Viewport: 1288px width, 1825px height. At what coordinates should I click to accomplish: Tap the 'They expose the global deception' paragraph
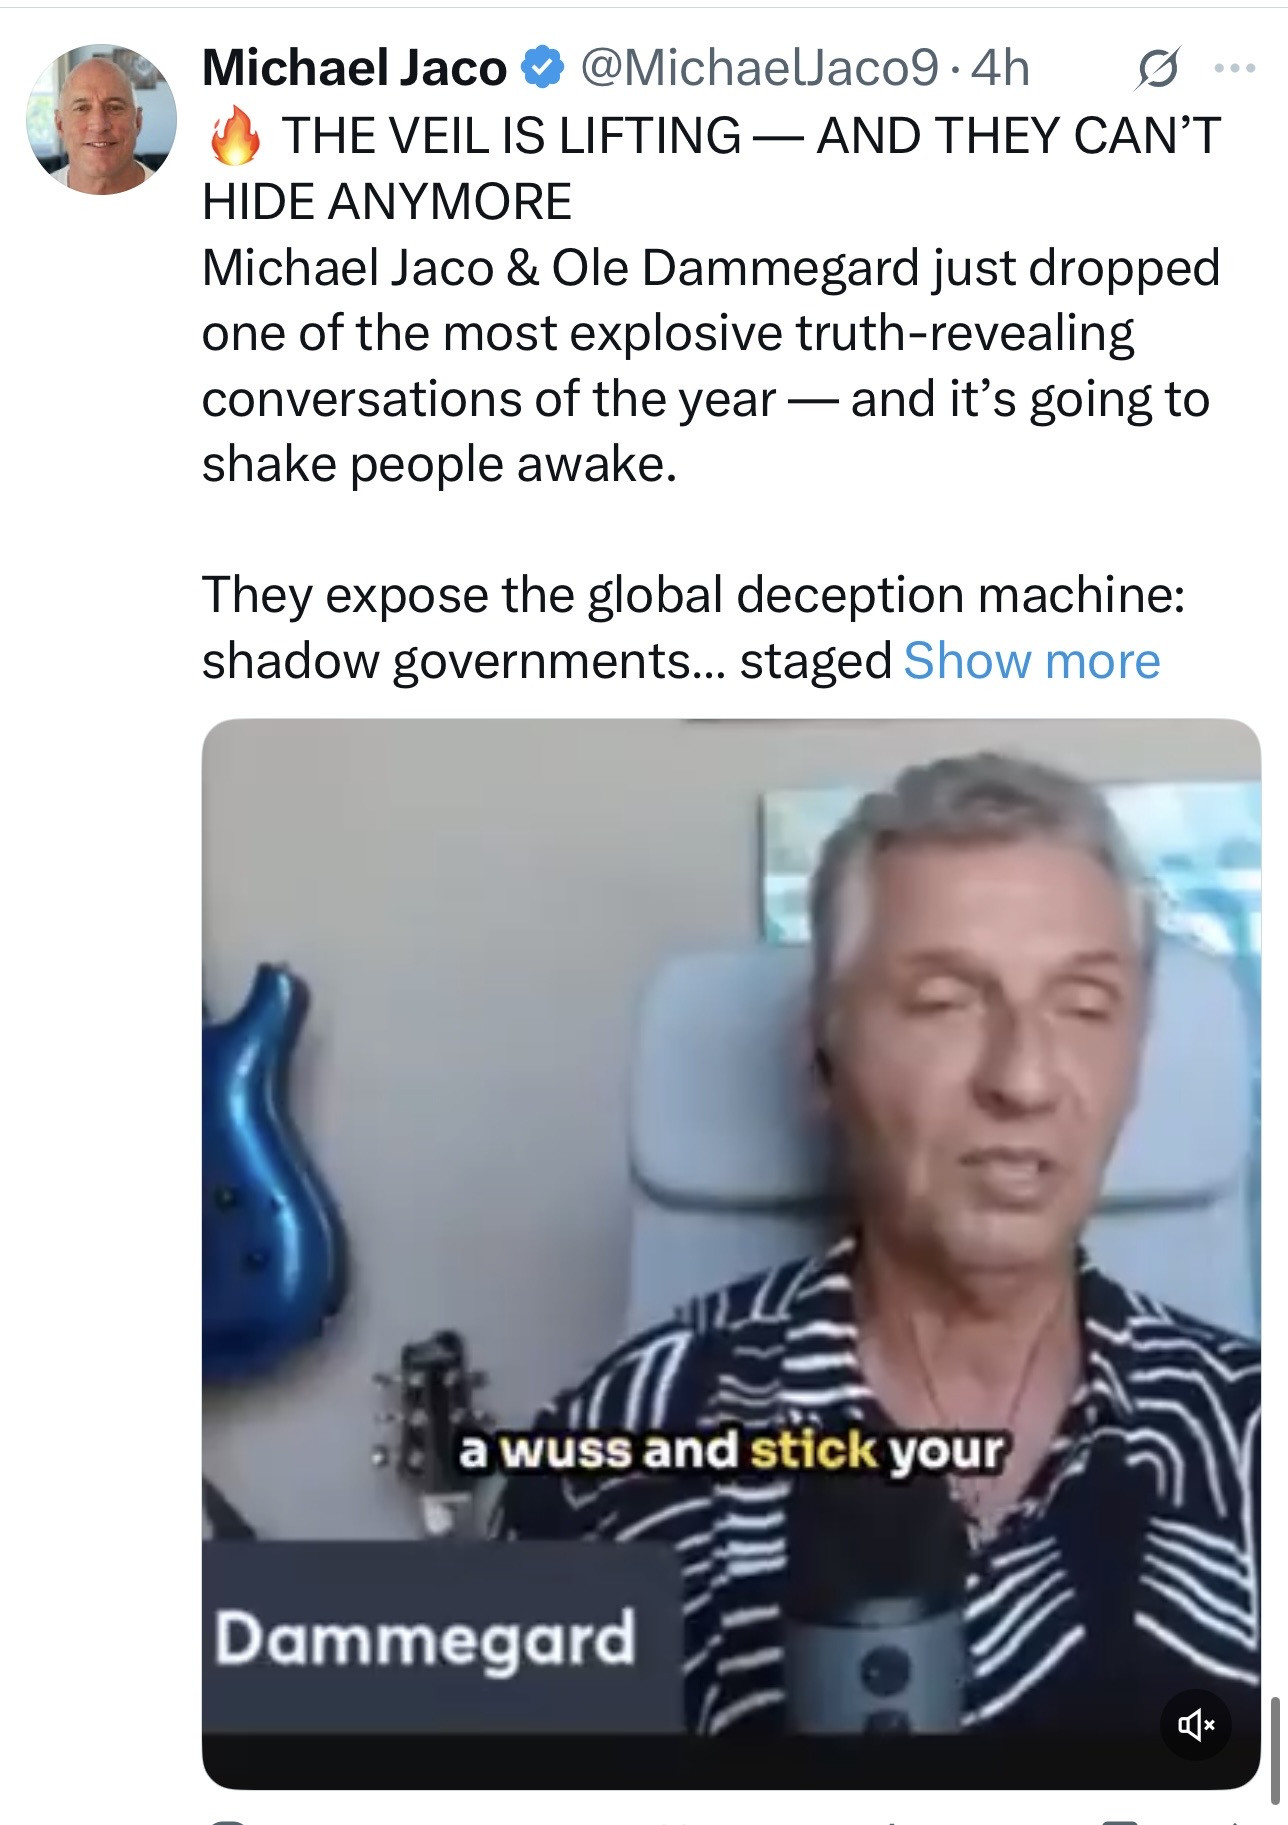click(694, 628)
